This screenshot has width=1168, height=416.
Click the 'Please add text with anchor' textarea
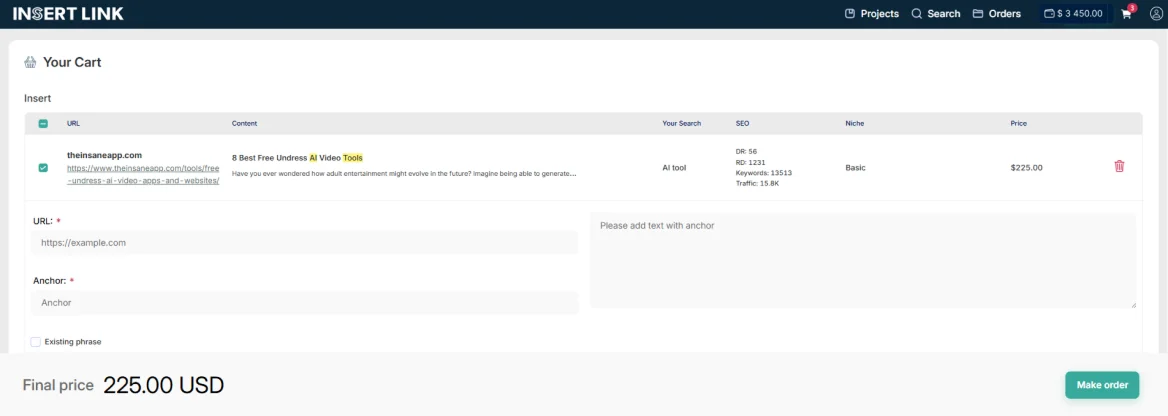(862, 260)
